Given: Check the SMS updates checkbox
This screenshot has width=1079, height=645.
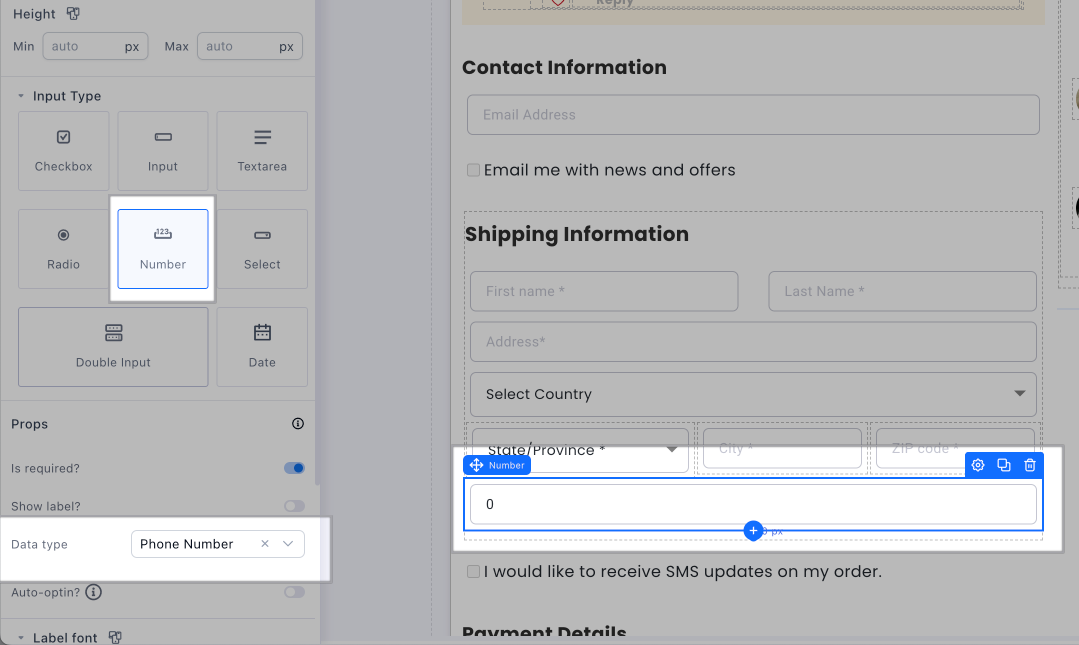Looking at the screenshot, I should 474,572.
